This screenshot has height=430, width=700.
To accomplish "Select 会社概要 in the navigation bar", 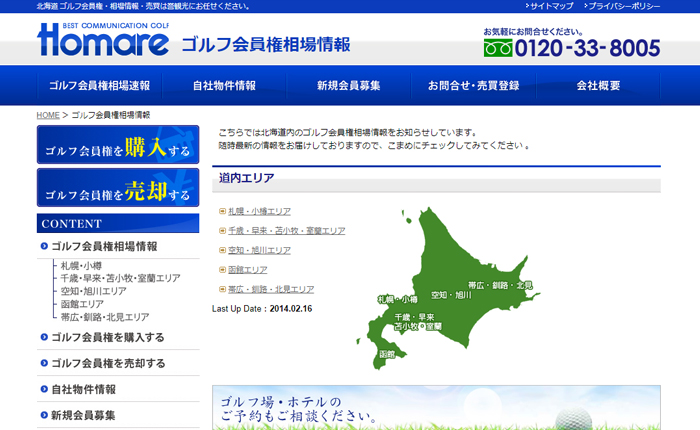I will coord(598,86).
